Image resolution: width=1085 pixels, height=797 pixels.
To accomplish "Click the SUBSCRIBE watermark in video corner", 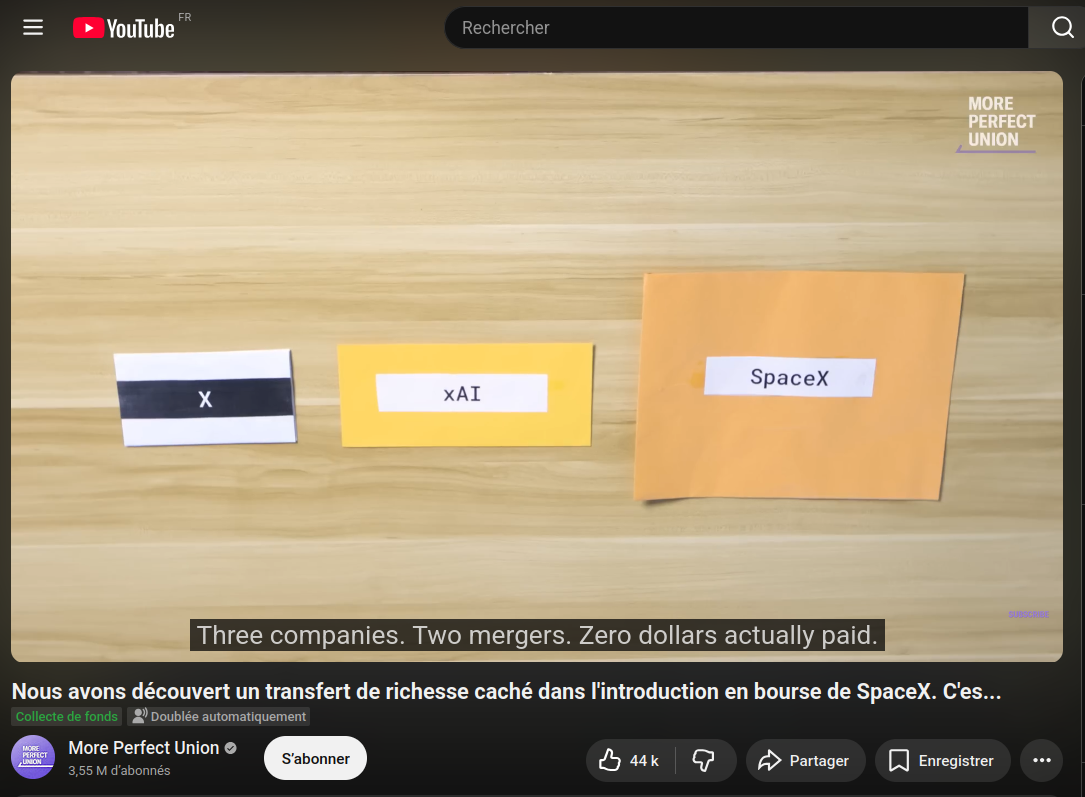I will [x=1028, y=614].
